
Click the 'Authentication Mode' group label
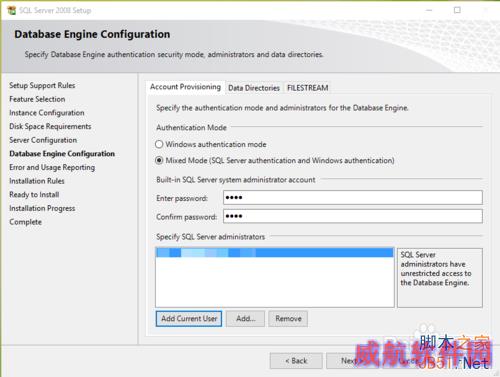pyautogui.click(x=191, y=128)
